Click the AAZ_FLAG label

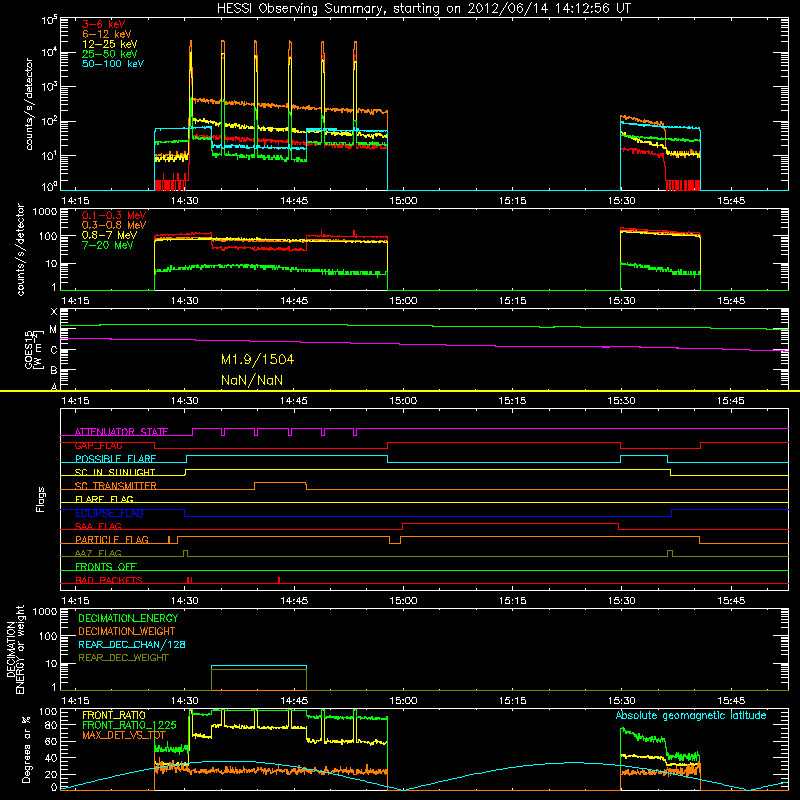pos(98,554)
